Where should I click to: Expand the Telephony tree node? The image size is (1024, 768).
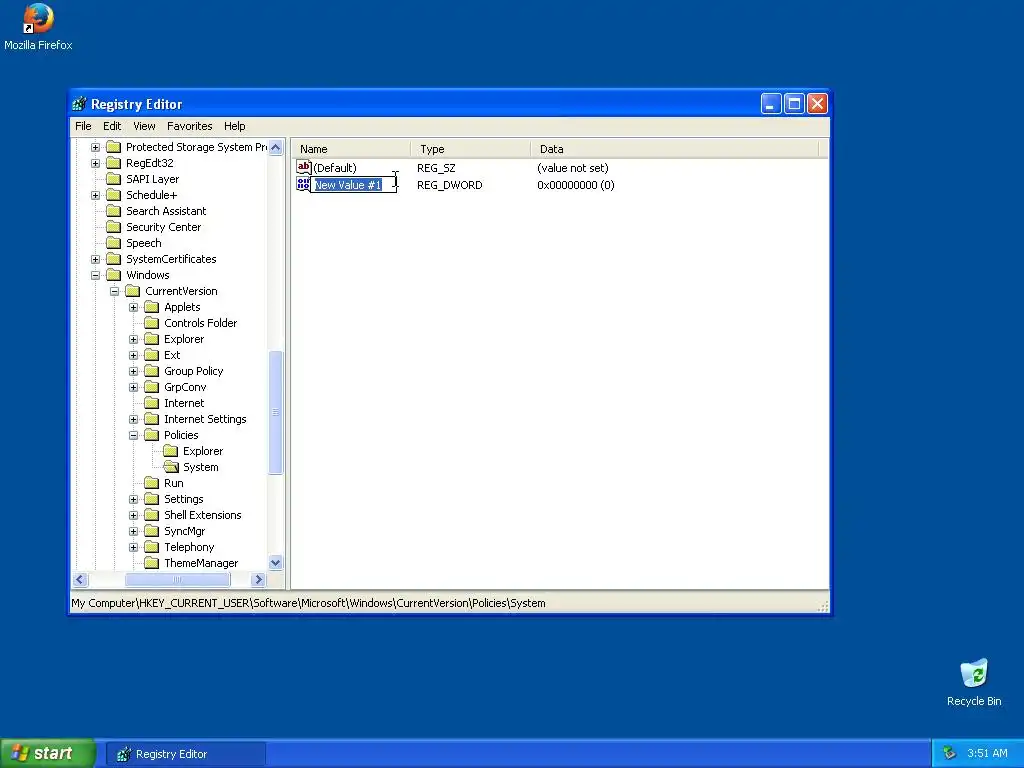(x=133, y=547)
